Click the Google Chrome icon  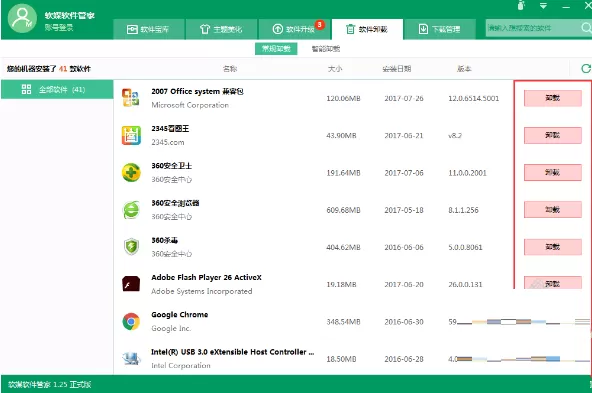tap(131, 322)
